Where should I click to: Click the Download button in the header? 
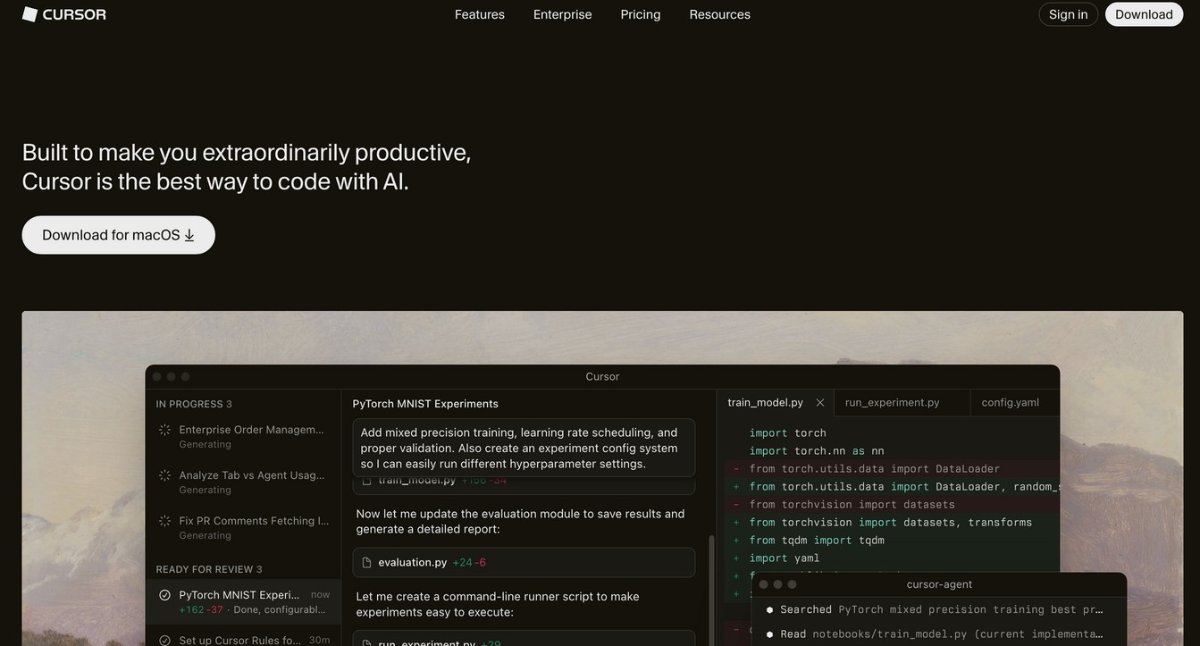[1143, 14]
